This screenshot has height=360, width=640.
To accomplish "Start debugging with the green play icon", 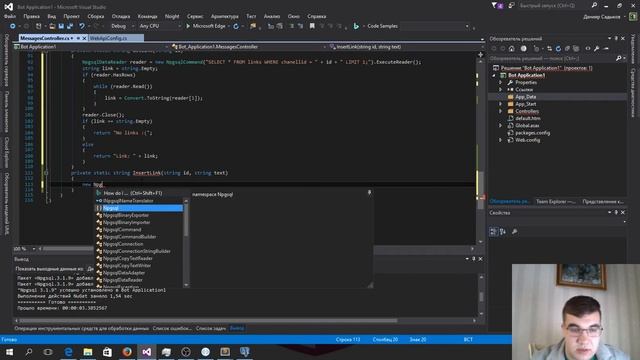I will coord(188,26).
